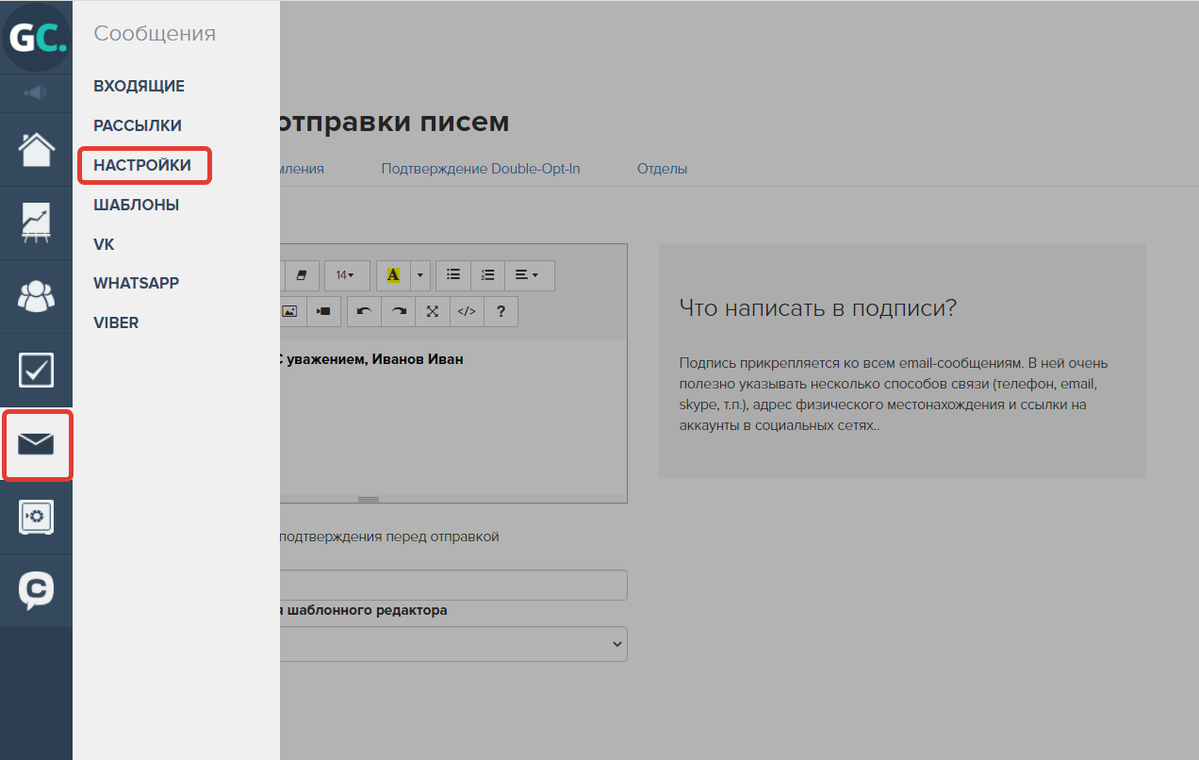The height and width of the screenshot is (760, 1199).
Task: Click the eraser clear-formatting tool
Action: (x=301, y=275)
